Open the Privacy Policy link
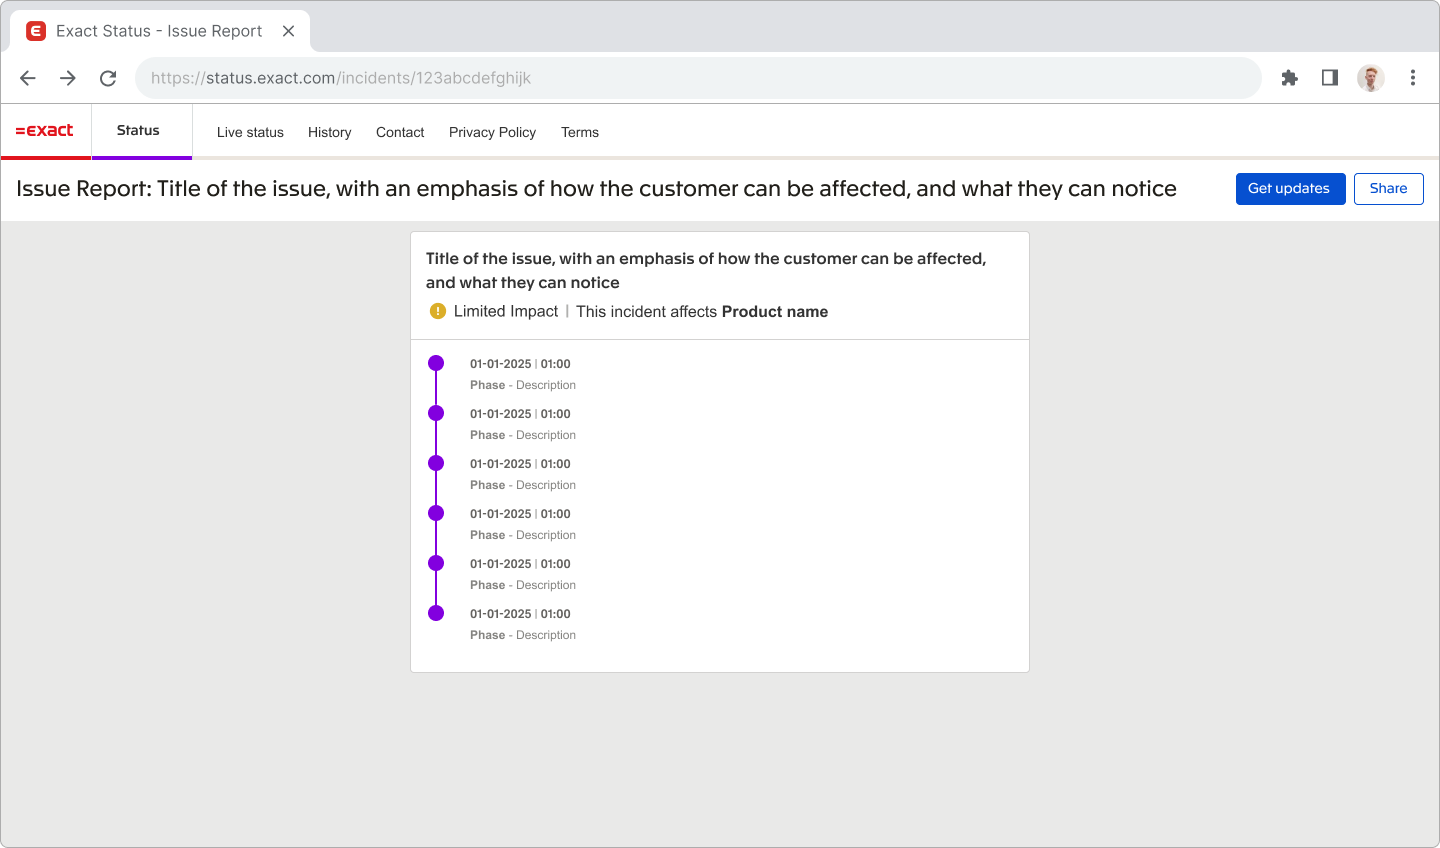 pos(492,132)
